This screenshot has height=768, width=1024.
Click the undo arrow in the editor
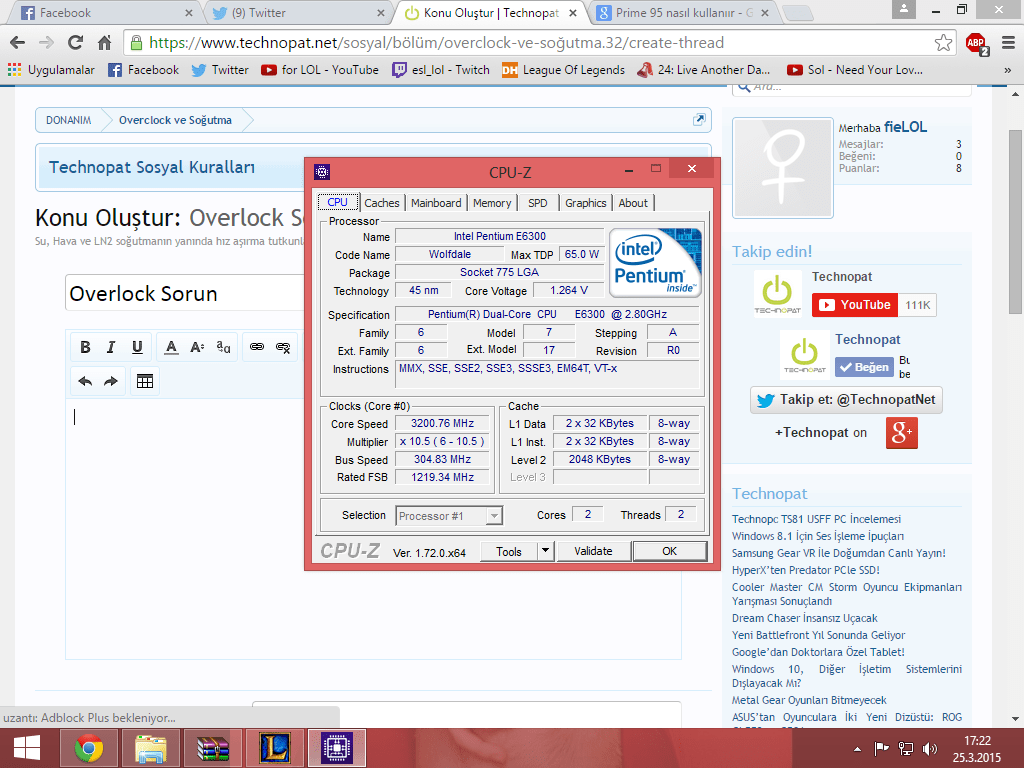[86, 380]
